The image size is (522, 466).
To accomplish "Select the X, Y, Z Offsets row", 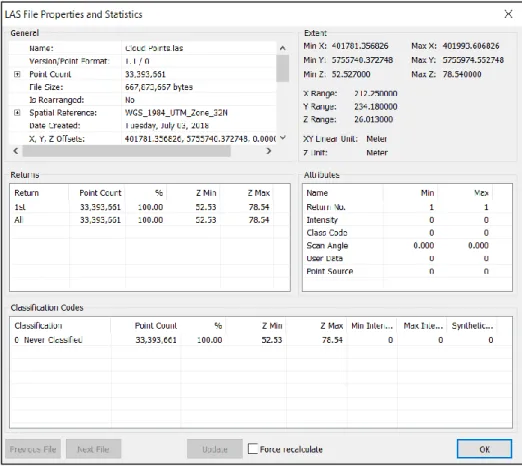I will (x=143, y=139).
